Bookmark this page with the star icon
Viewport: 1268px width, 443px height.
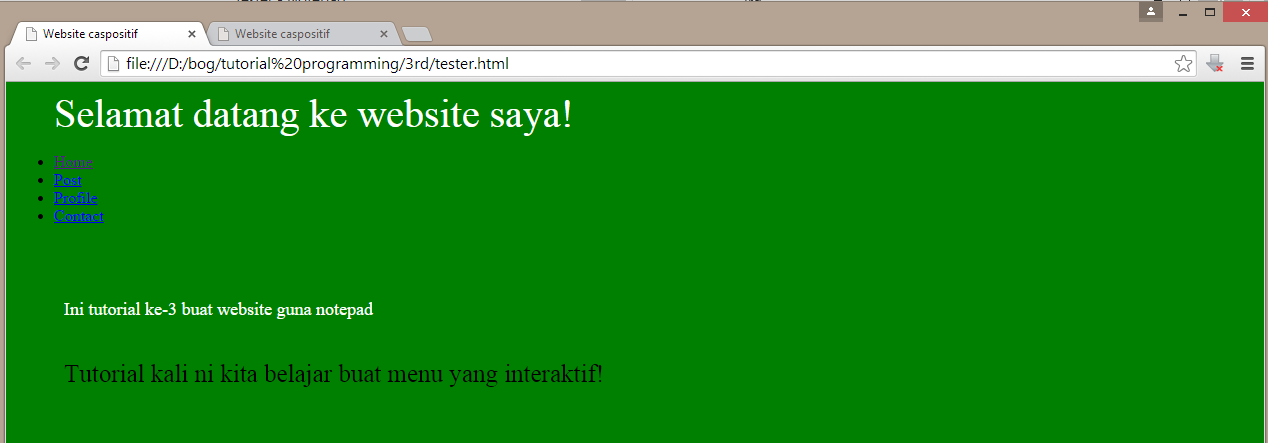pos(1183,64)
